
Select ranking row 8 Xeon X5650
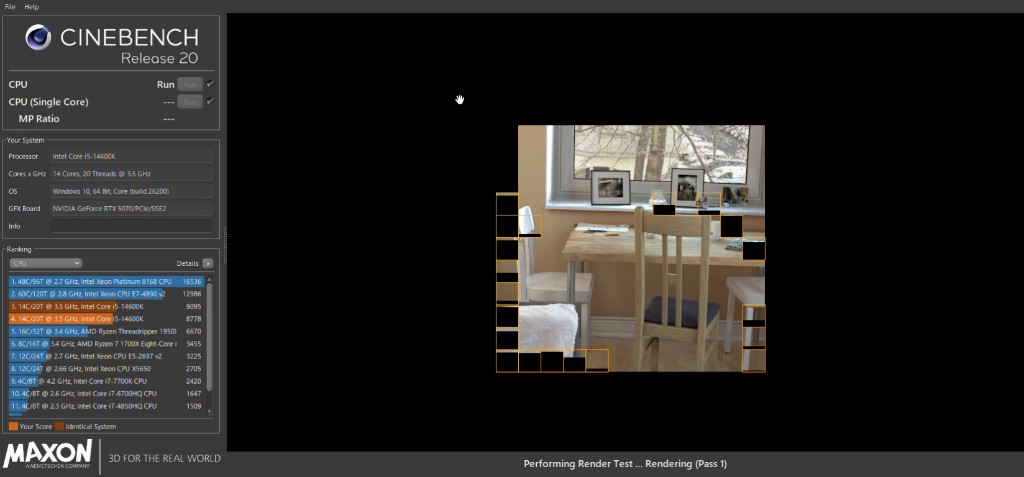pos(106,369)
